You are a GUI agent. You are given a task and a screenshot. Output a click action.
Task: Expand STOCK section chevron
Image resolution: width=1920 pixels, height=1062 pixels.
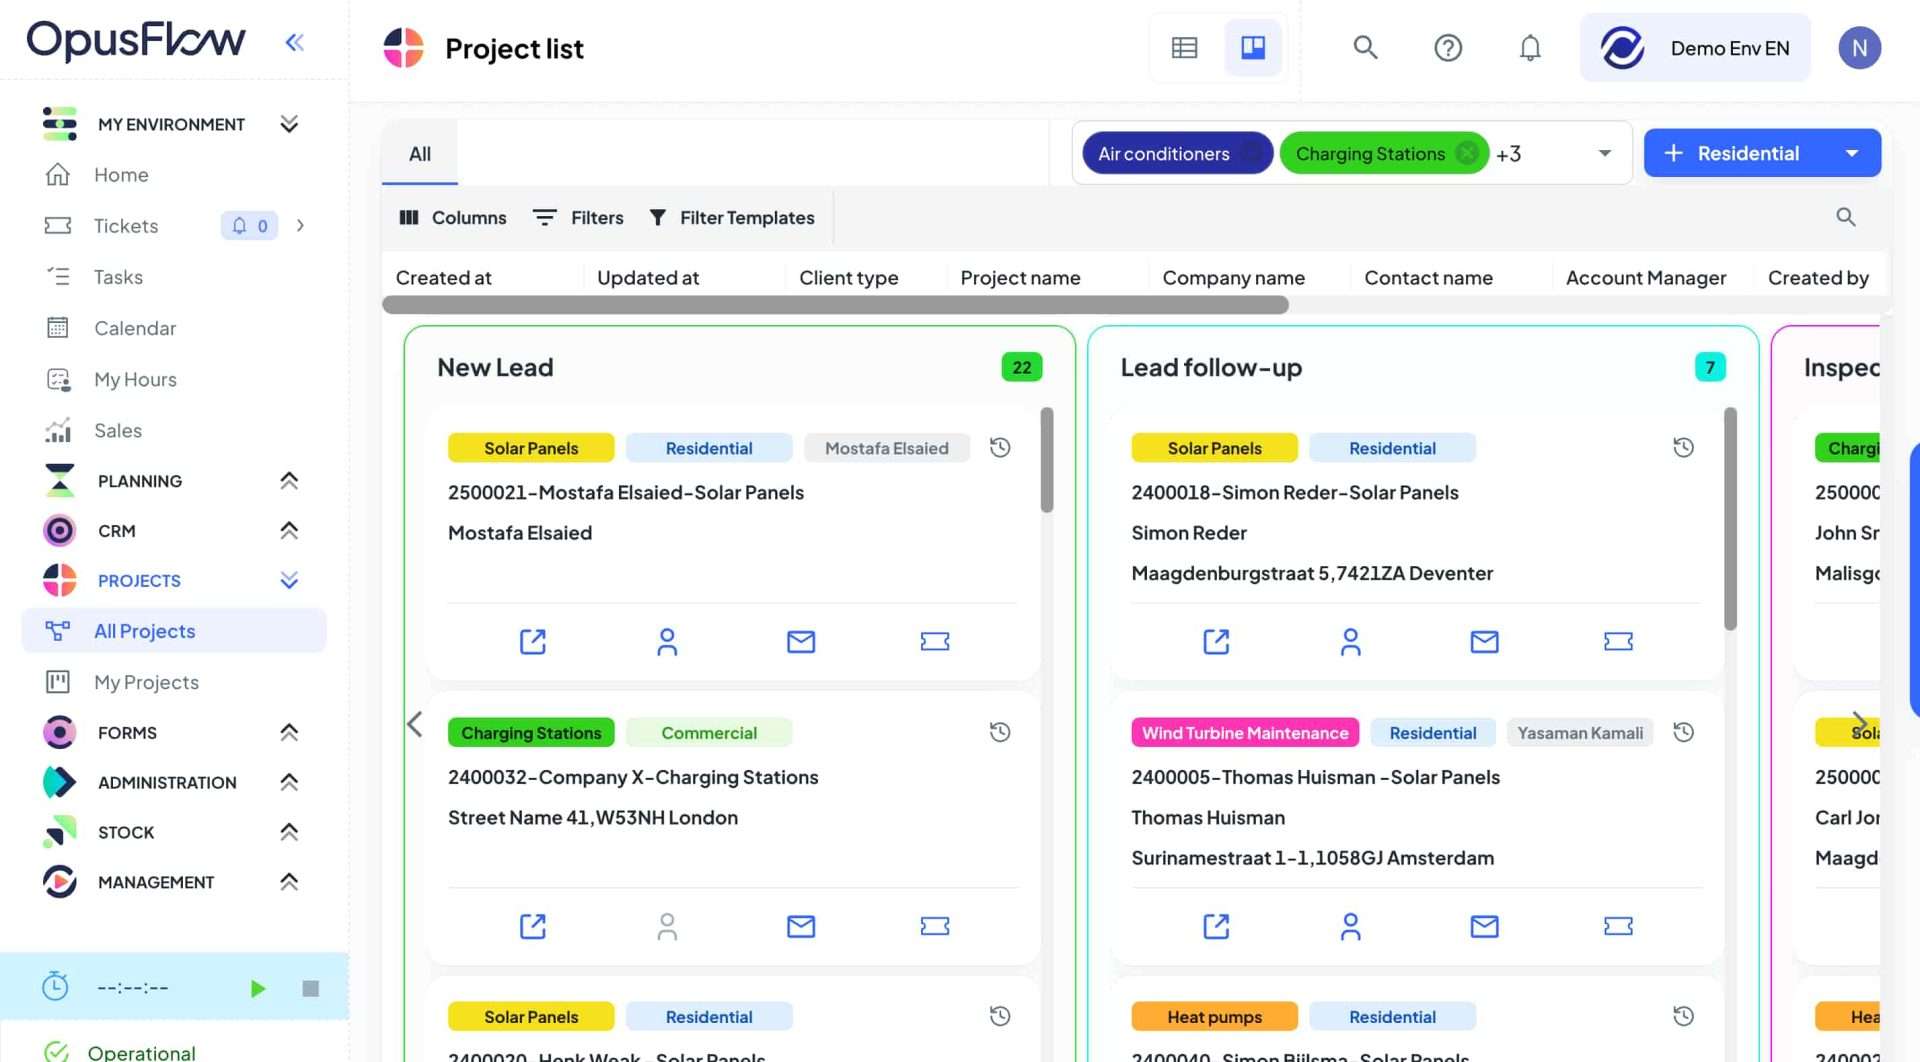289,832
